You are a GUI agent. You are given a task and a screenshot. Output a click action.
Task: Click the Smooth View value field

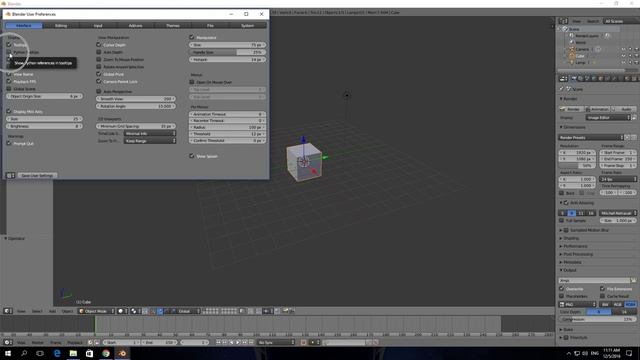(136, 99)
